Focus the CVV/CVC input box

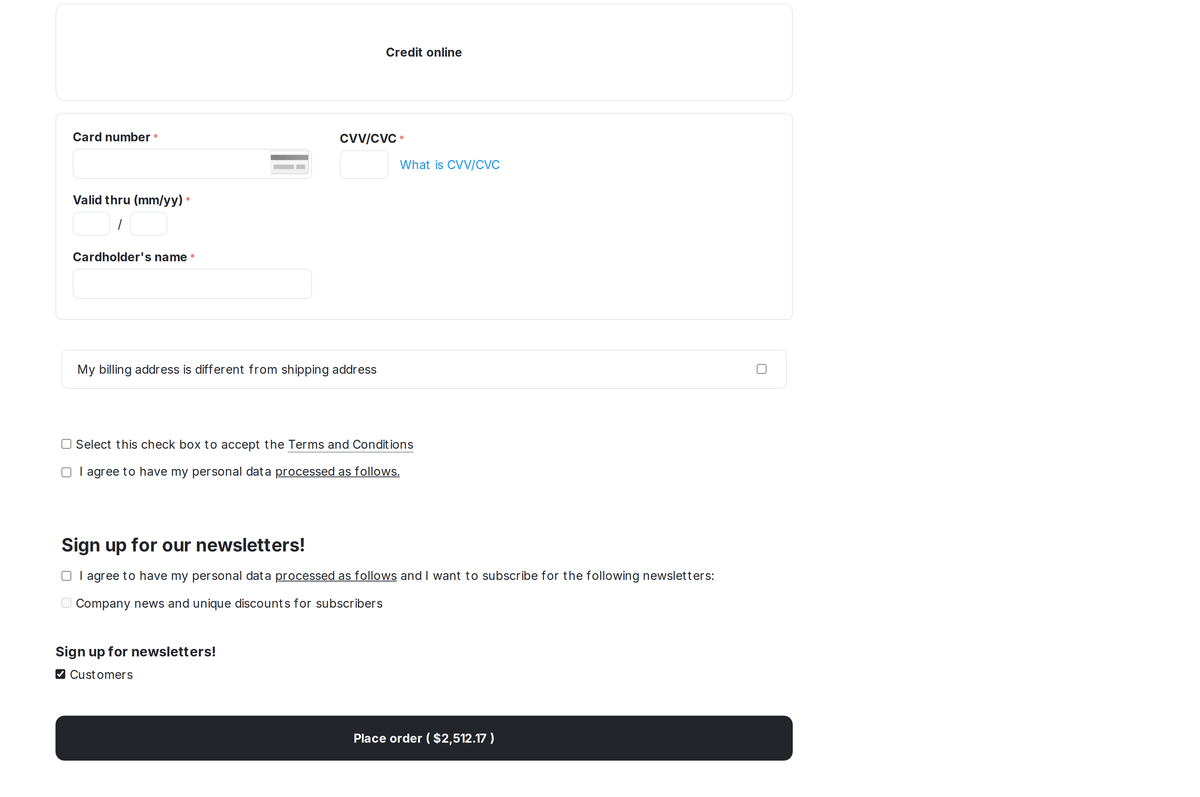364,164
